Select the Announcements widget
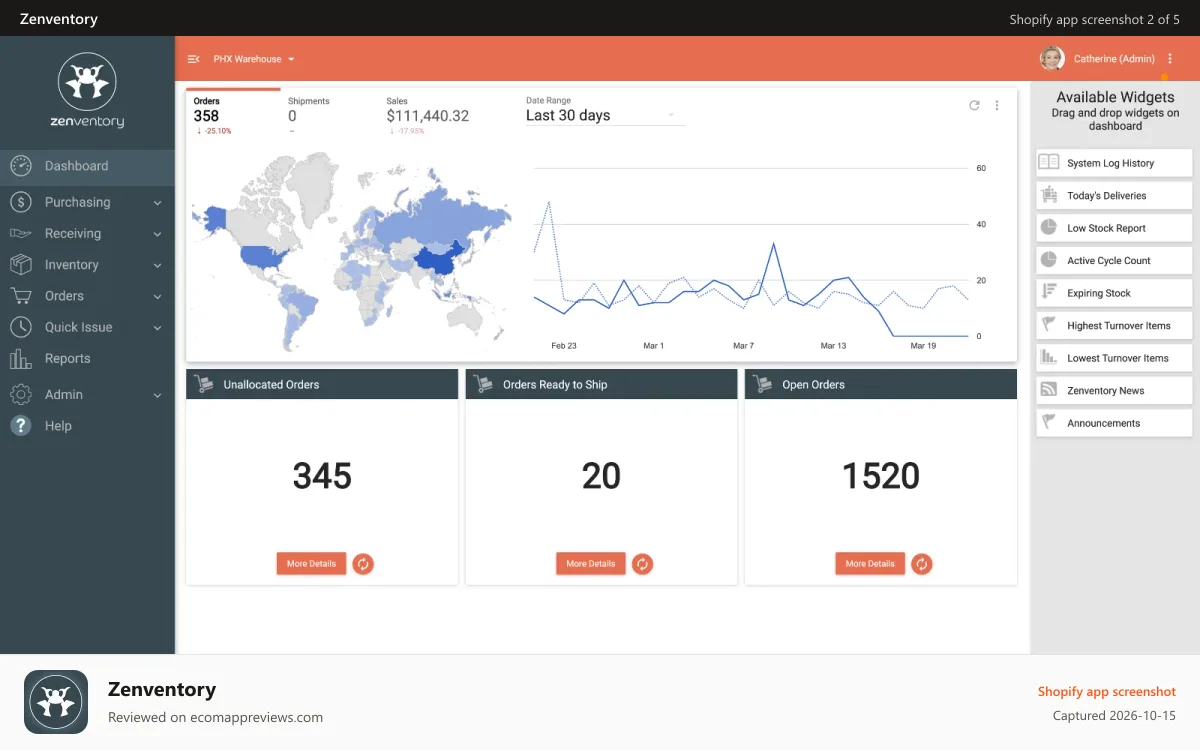This screenshot has width=1200, height=750. pos(1114,423)
